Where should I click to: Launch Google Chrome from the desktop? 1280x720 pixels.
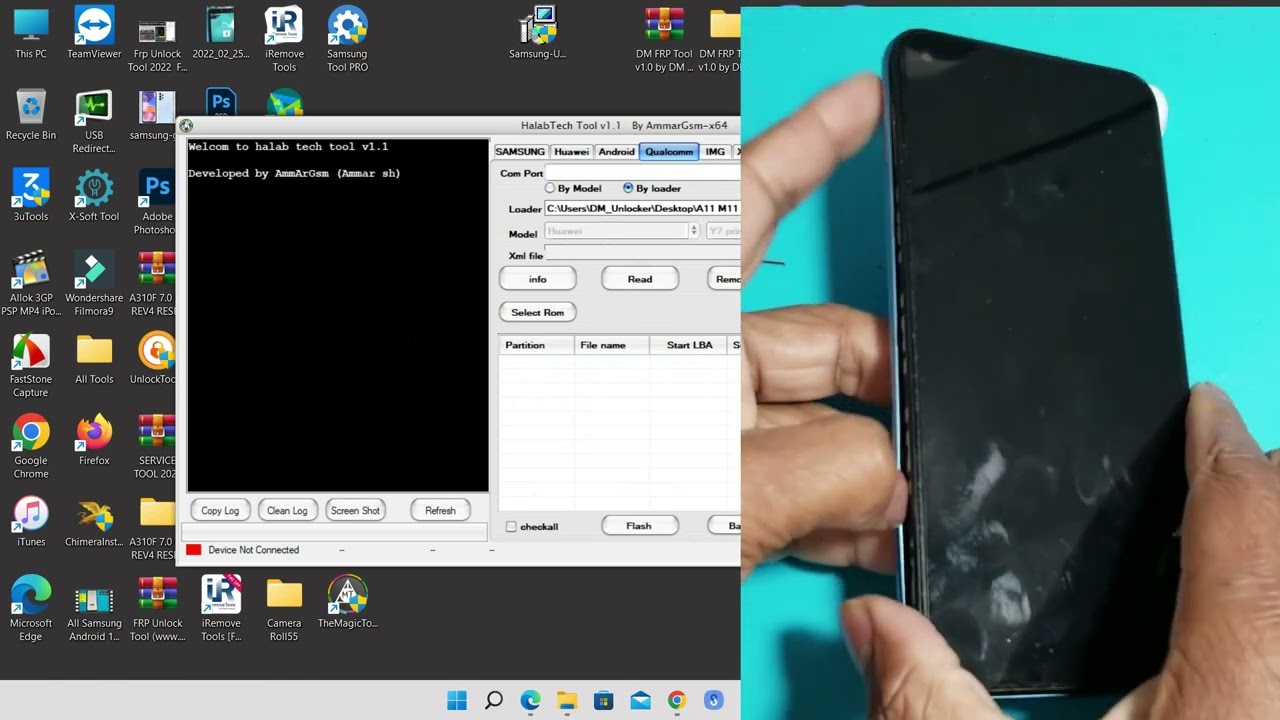[x=31, y=447]
